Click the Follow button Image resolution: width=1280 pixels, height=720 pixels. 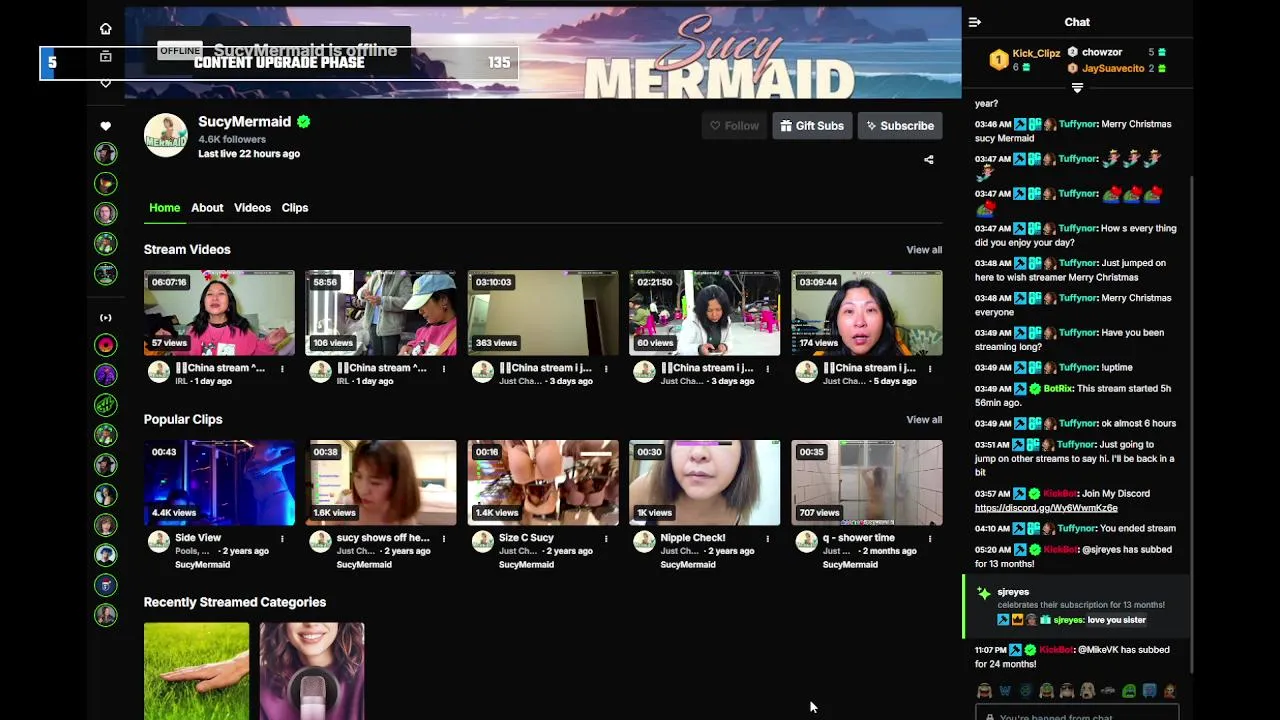(x=734, y=126)
